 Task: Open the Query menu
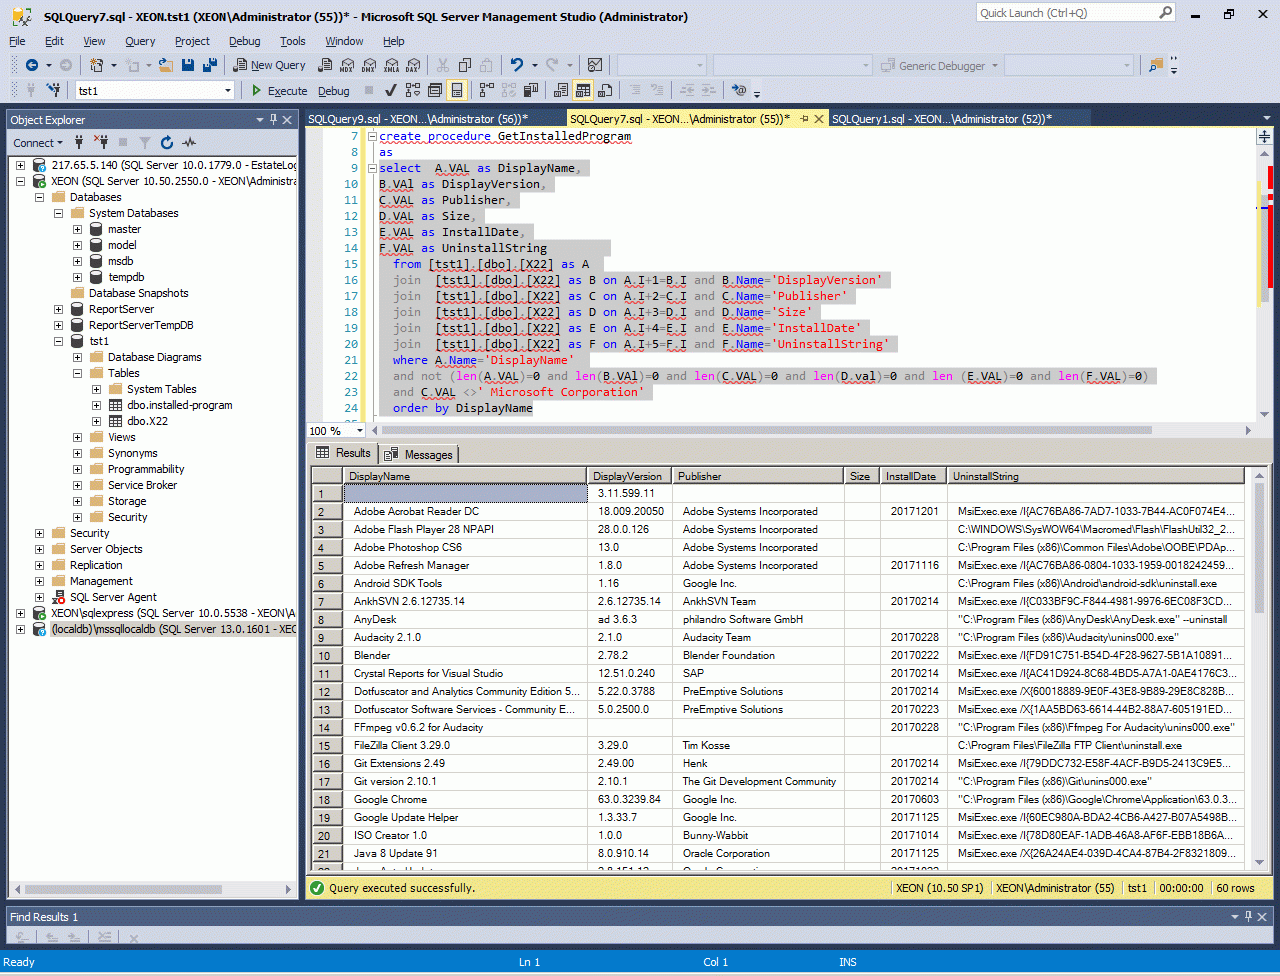click(x=140, y=41)
